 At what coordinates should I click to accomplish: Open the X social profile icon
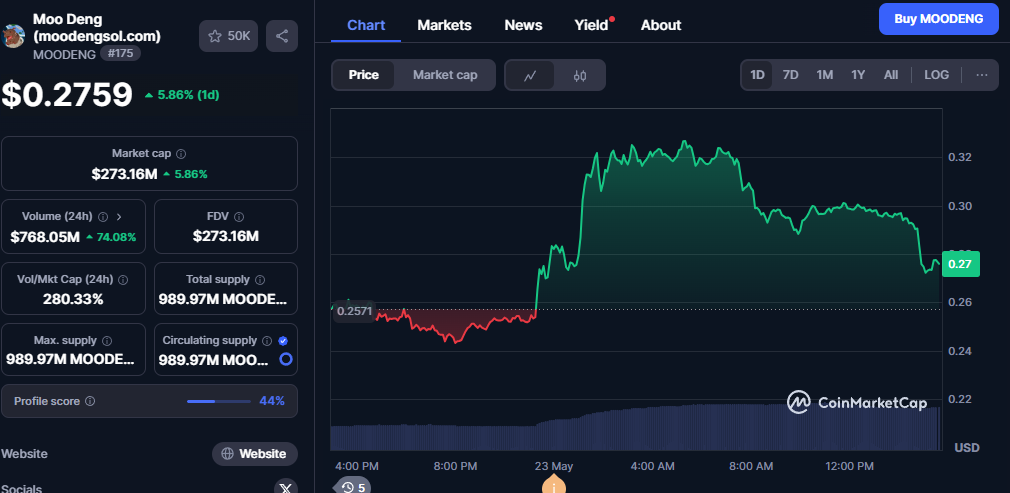point(286,488)
